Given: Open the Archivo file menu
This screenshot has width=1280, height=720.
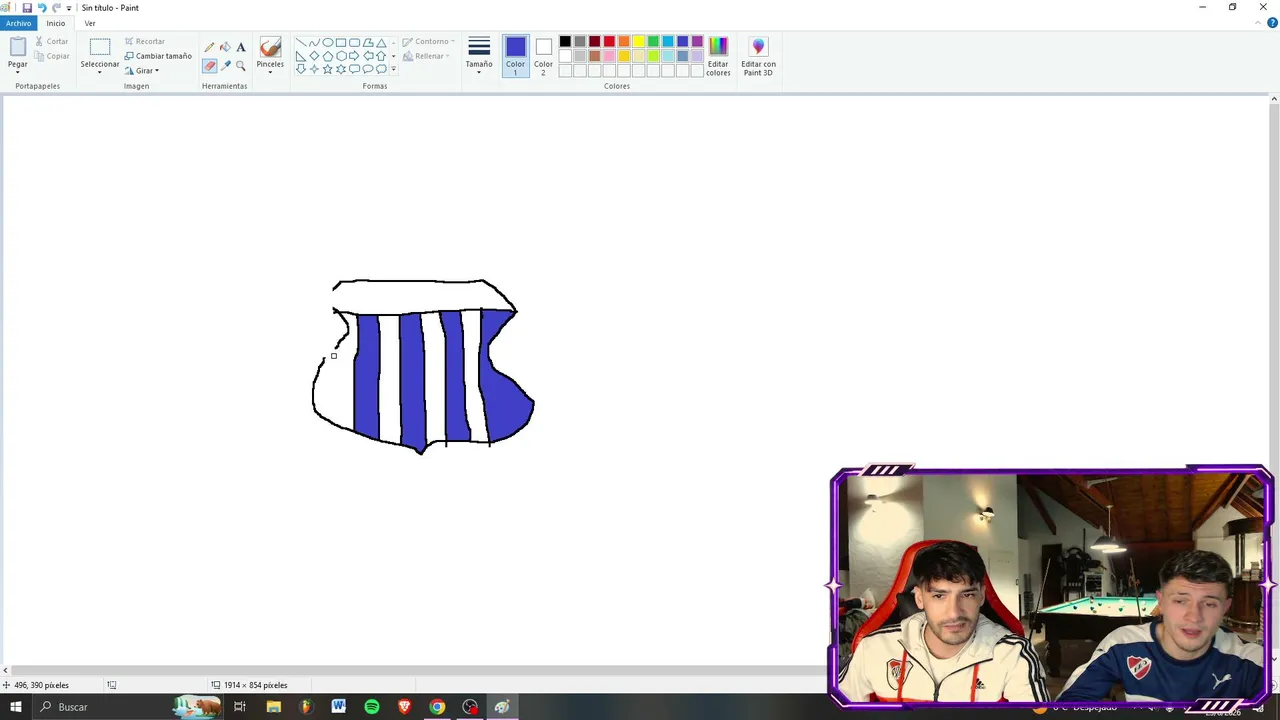Looking at the screenshot, I should click(19, 23).
